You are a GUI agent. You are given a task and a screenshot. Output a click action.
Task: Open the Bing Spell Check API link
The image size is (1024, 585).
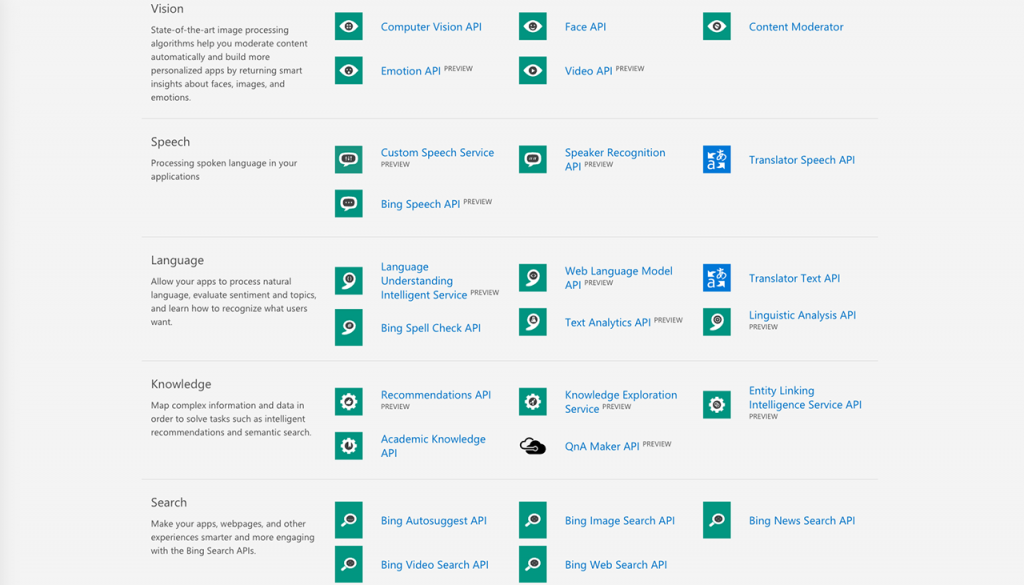pos(430,328)
